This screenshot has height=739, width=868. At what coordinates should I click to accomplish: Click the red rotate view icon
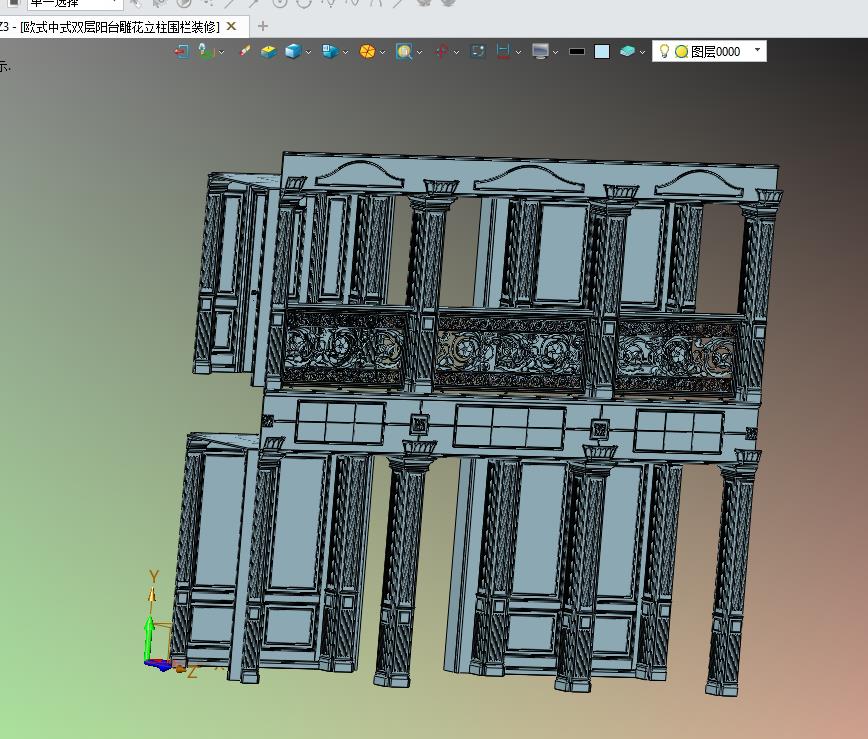(x=441, y=51)
